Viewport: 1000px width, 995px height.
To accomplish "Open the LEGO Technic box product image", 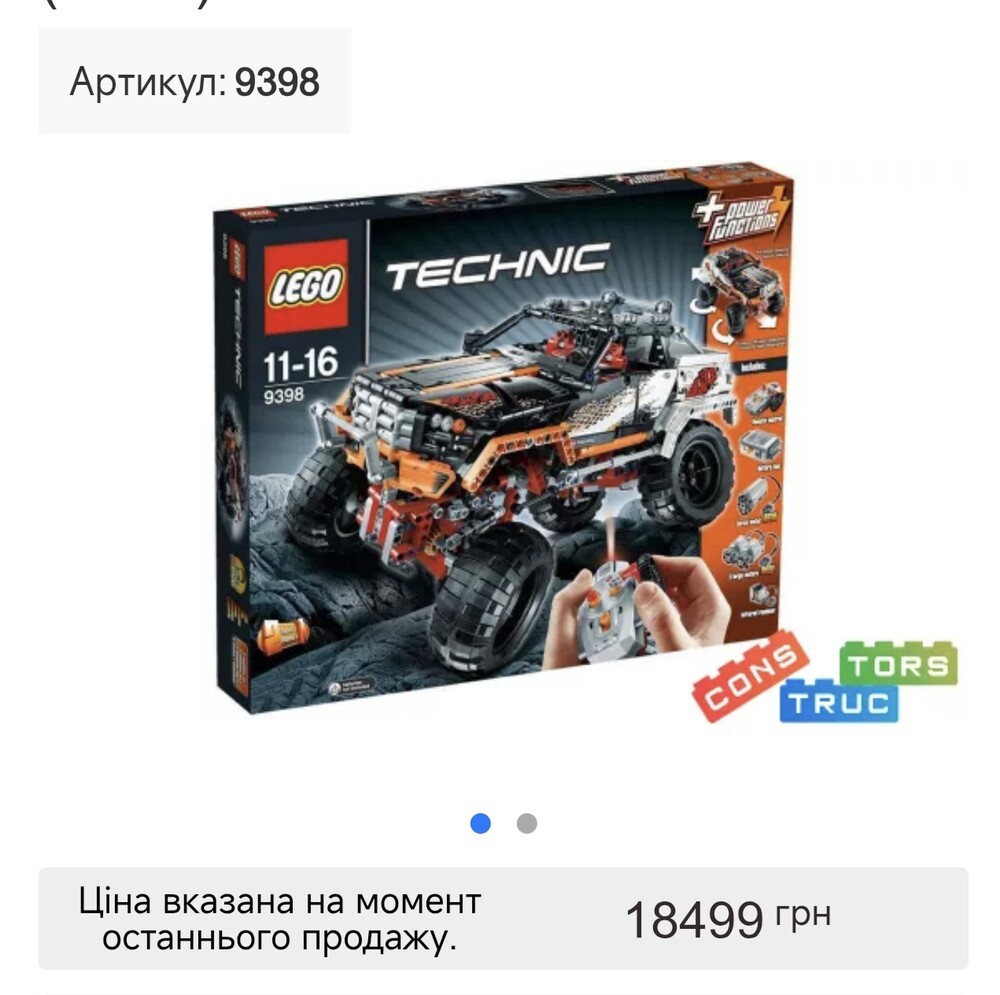I will tap(503, 438).
